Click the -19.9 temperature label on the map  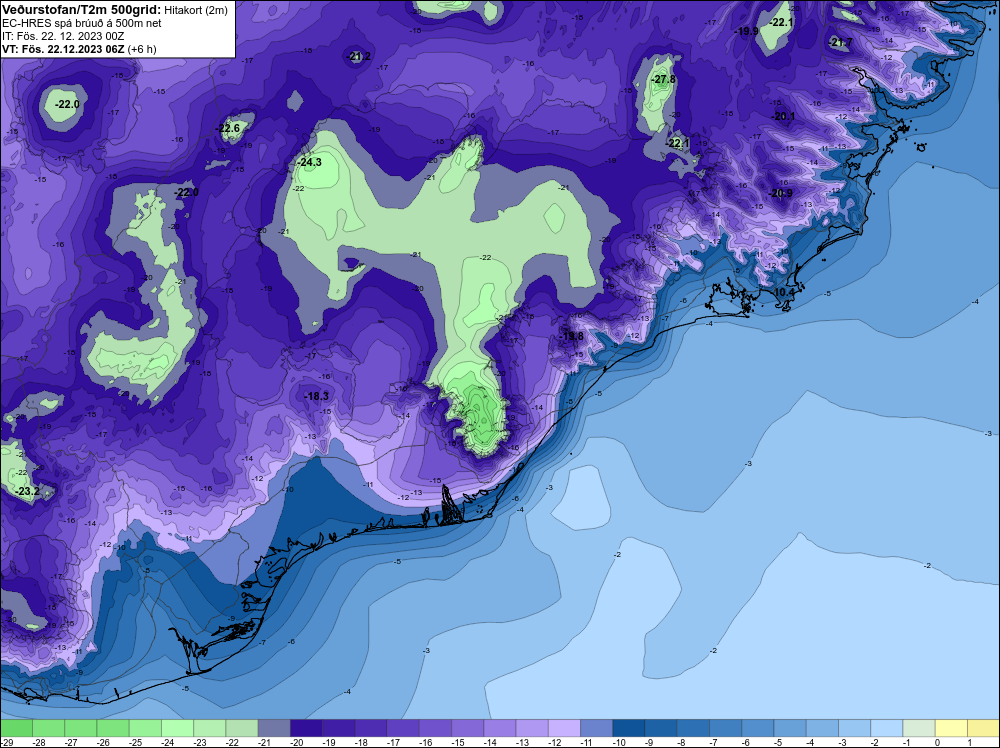click(746, 31)
